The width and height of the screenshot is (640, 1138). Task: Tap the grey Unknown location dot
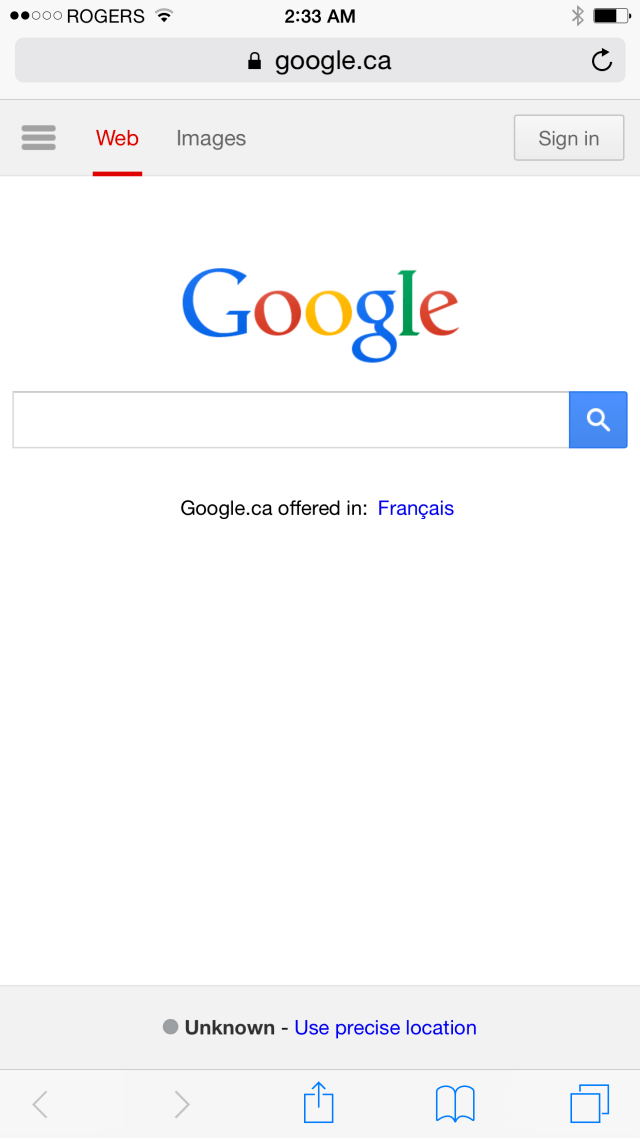point(171,1027)
